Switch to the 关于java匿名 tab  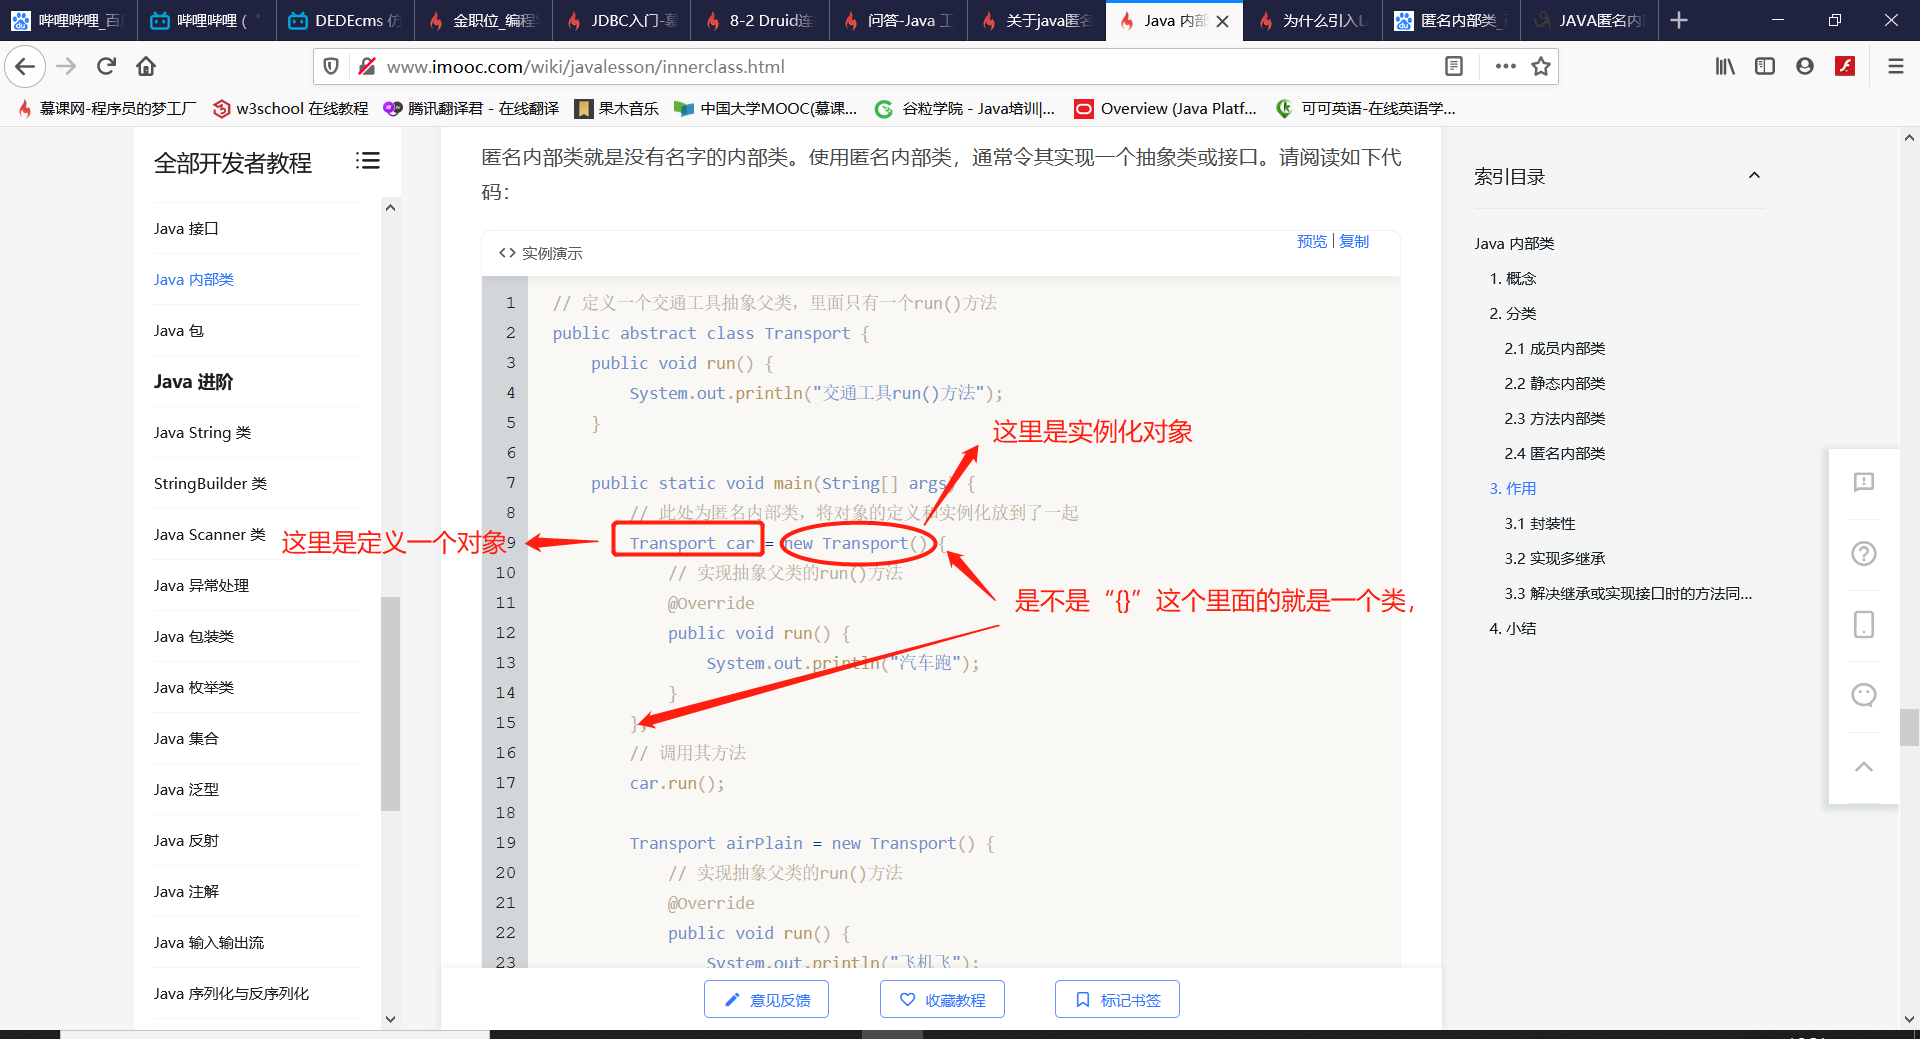pyautogui.click(x=1036, y=20)
